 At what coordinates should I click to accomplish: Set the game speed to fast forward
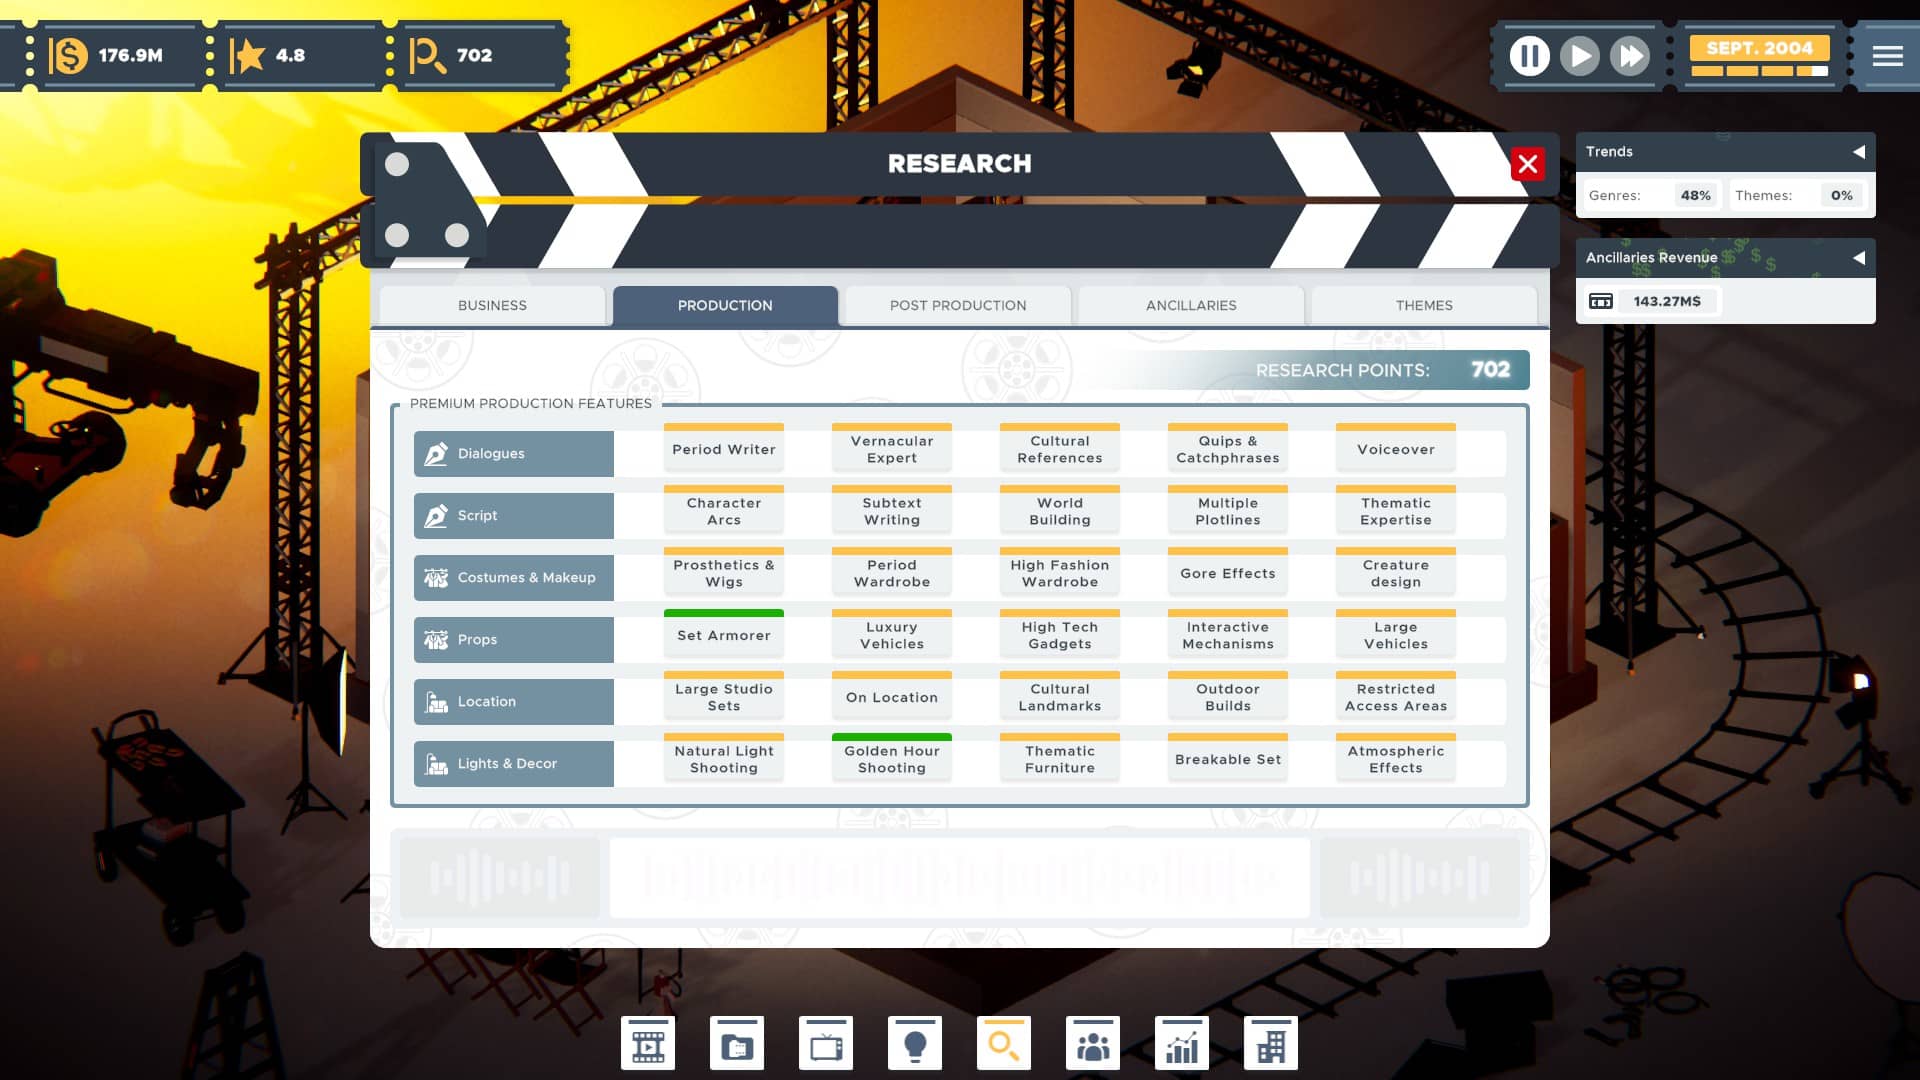1630,56
